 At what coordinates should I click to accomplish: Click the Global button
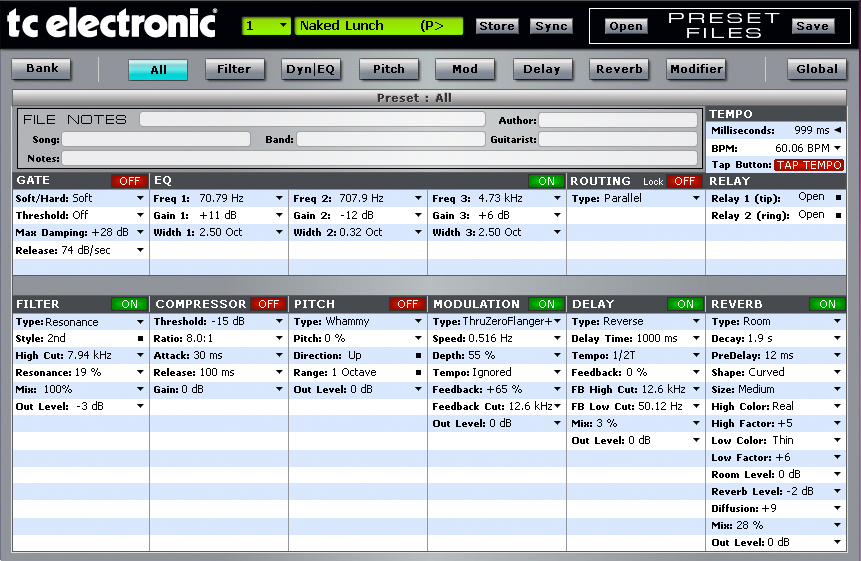[817, 69]
